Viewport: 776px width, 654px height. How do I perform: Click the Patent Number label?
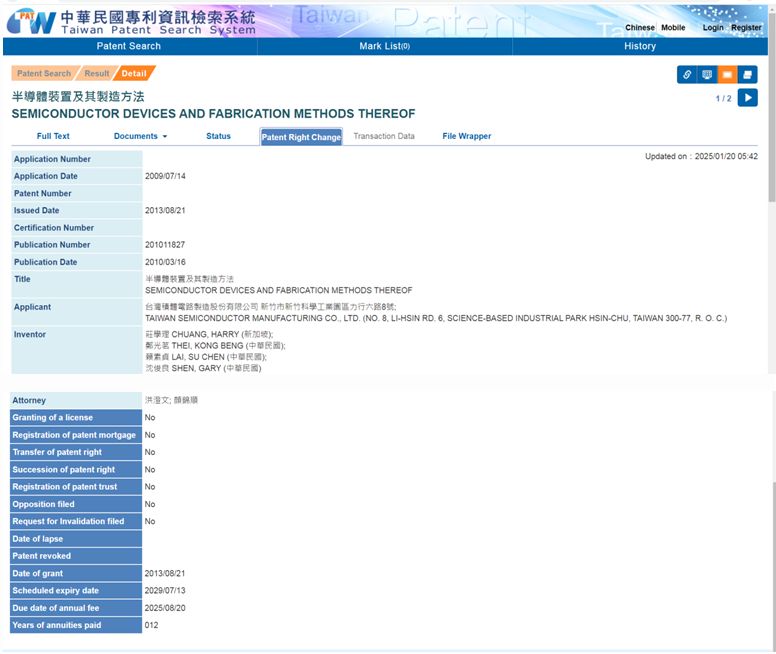point(77,194)
